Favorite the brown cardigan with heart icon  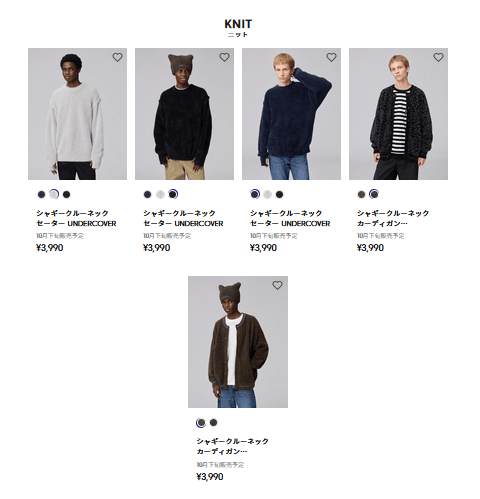[277, 285]
